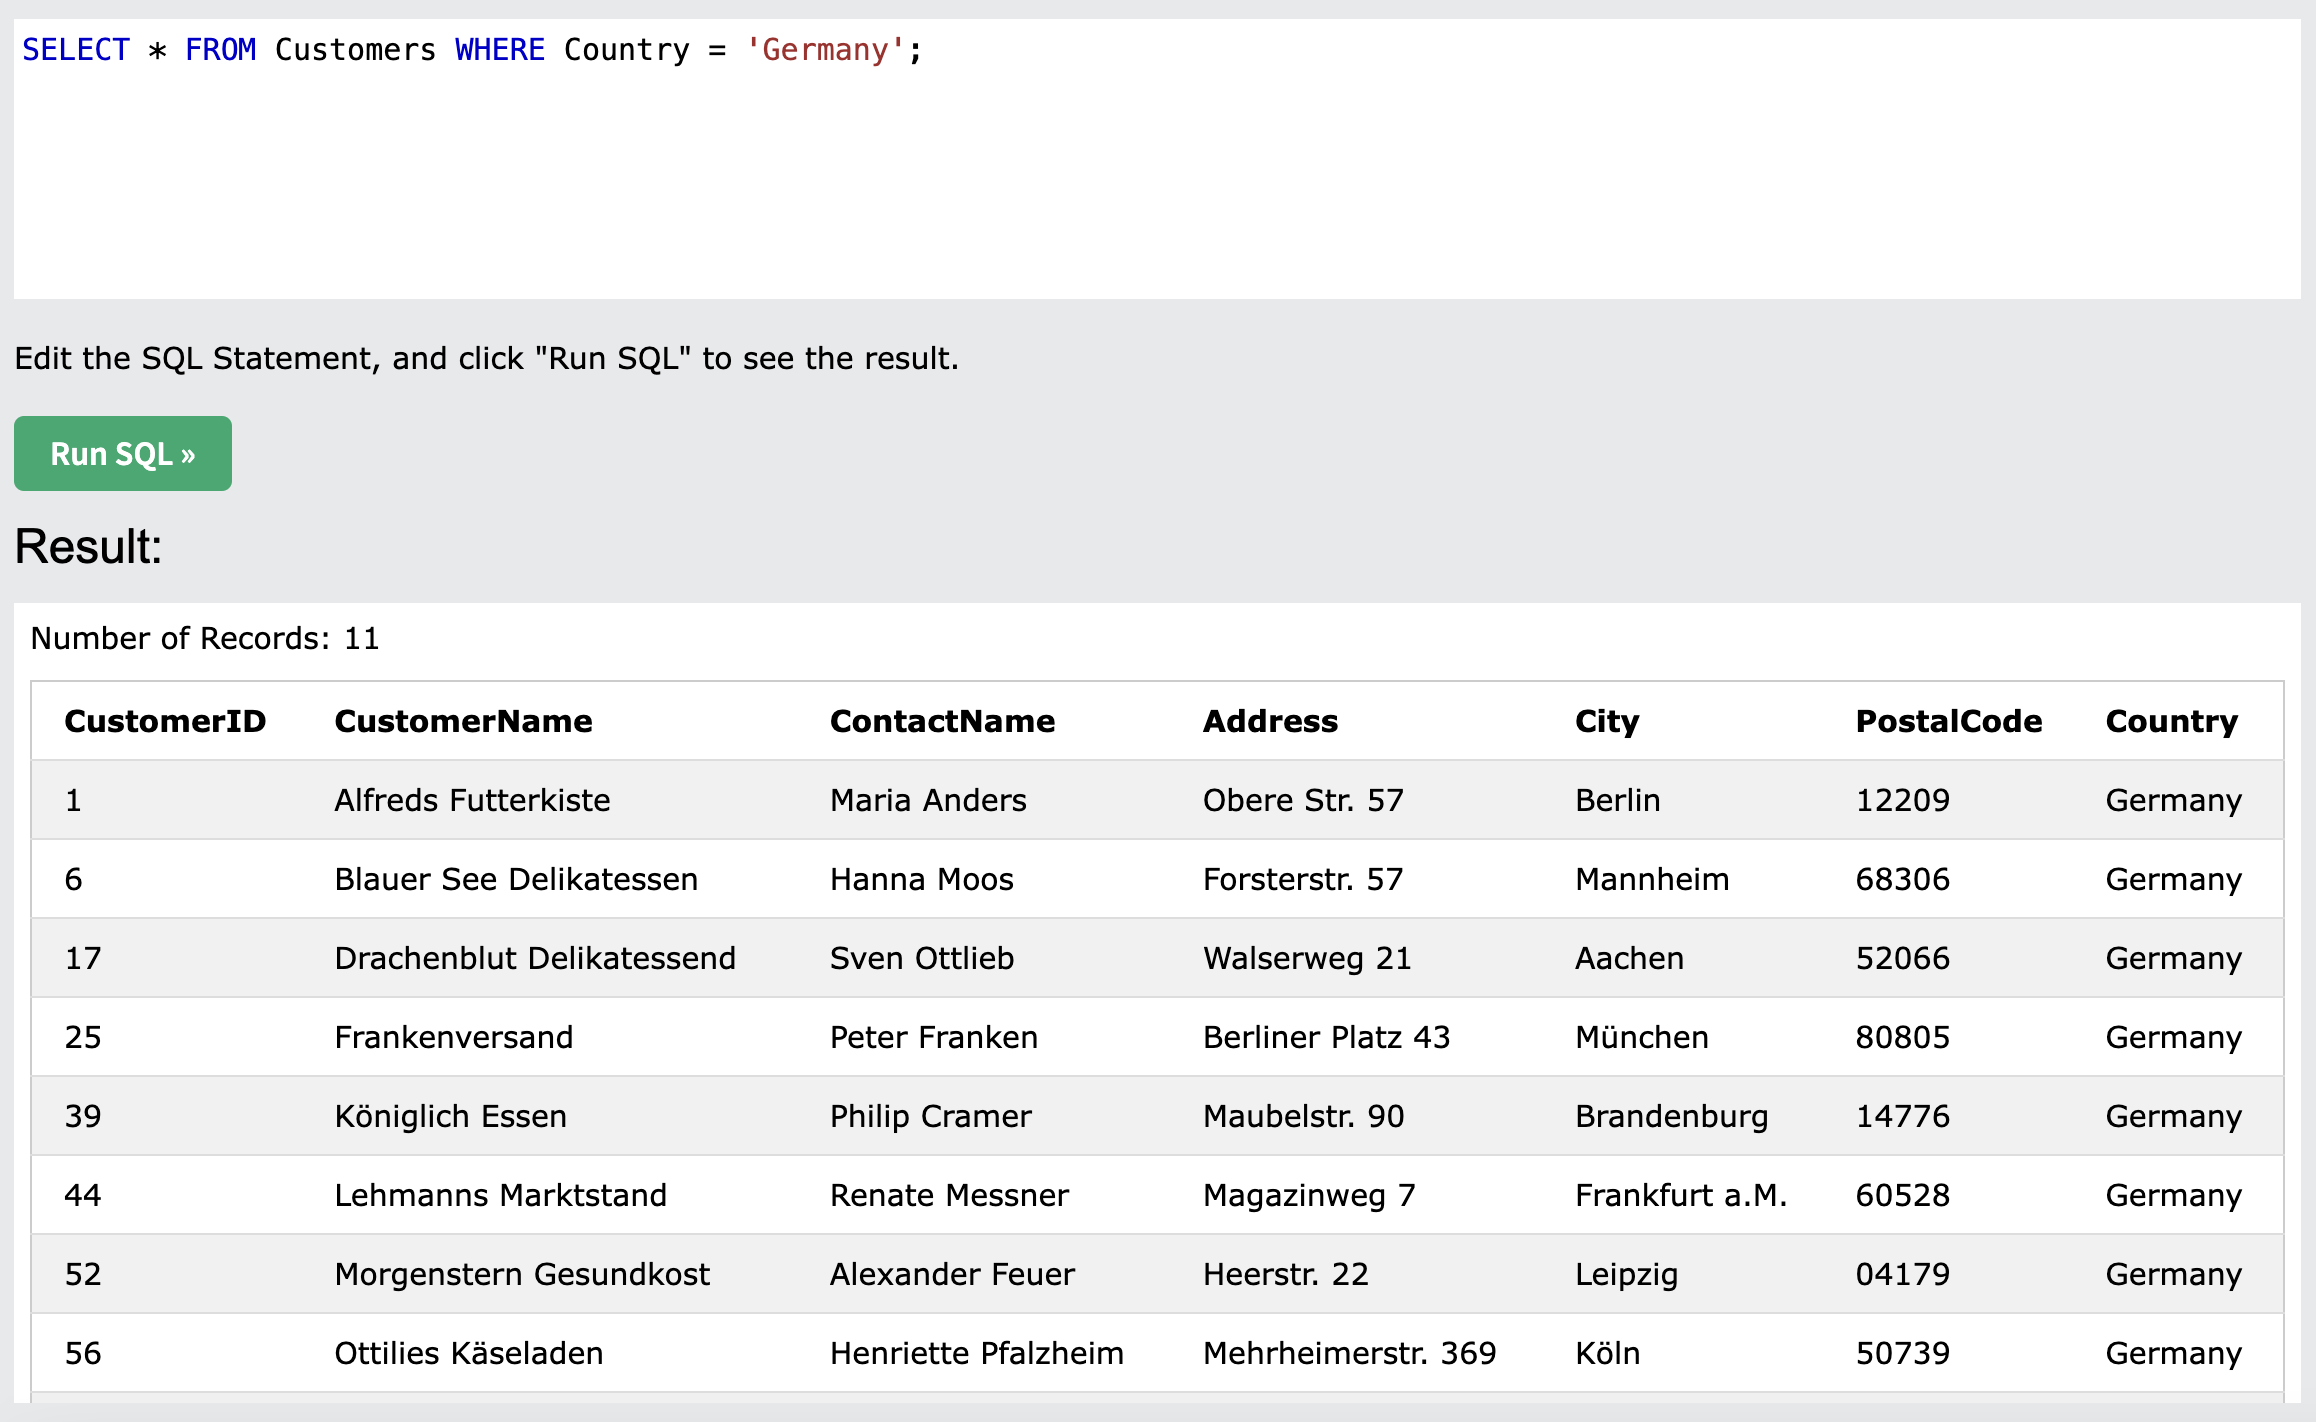Click the Run SQL button
2316x1422 pixels.
pos(122,454)
